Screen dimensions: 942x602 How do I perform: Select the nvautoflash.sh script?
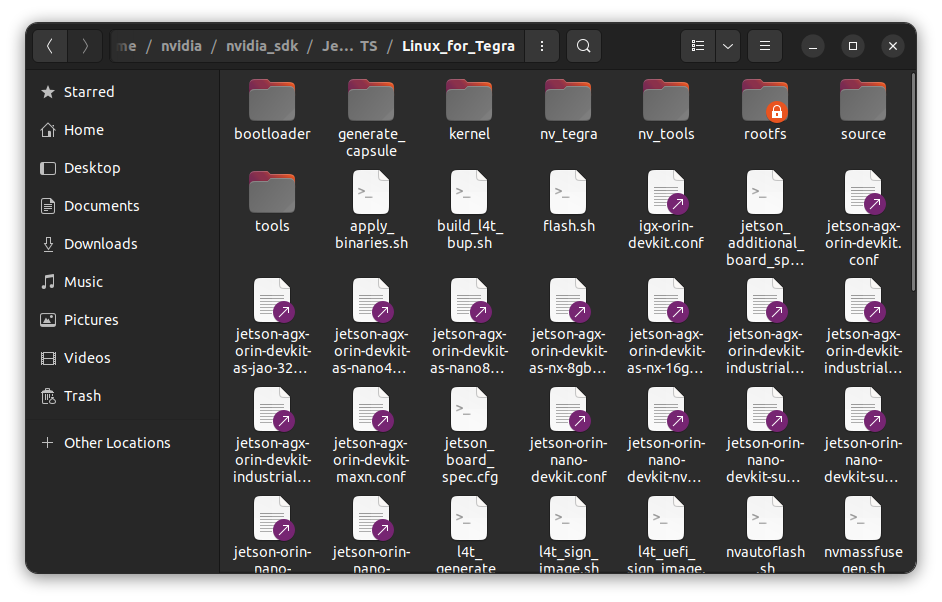click(x=765, y=534)
